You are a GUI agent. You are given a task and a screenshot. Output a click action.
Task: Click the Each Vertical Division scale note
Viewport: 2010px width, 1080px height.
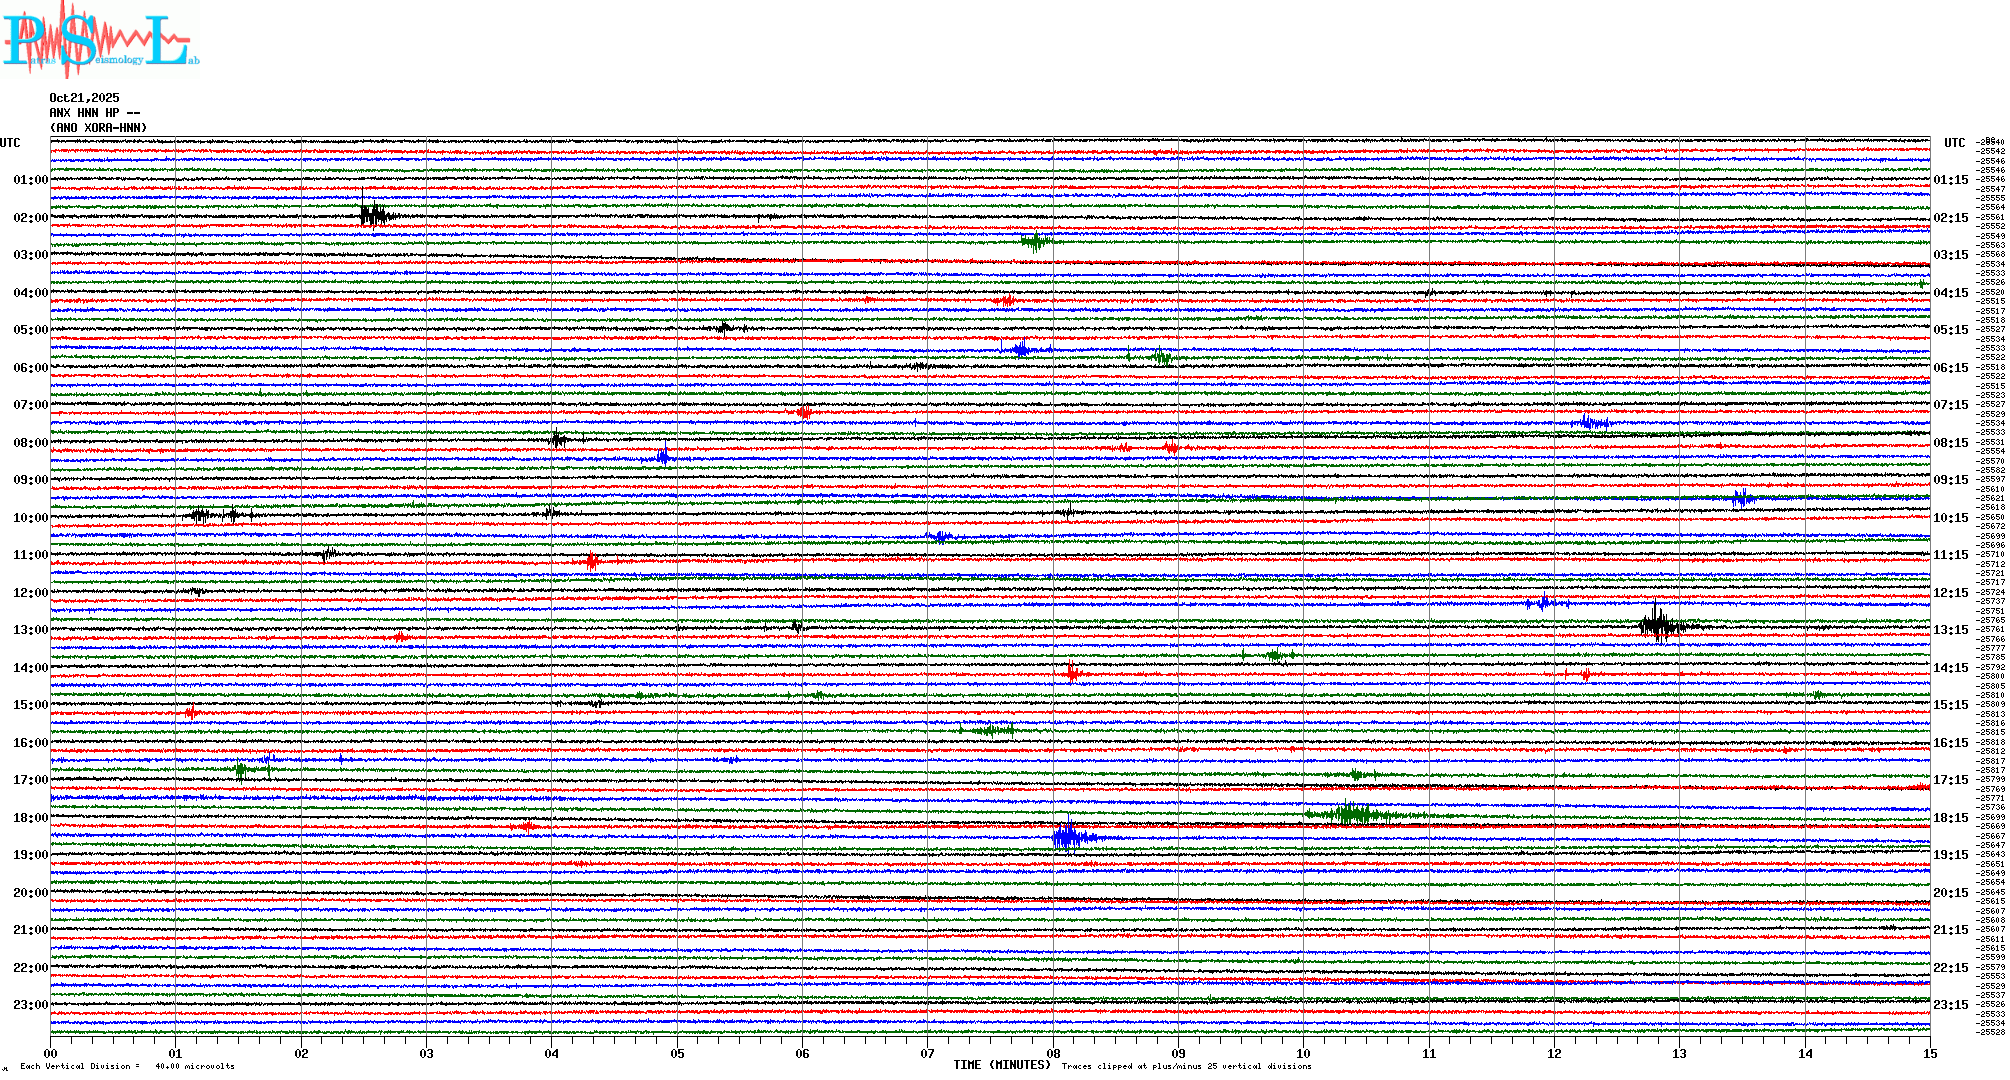point(127,1066)
